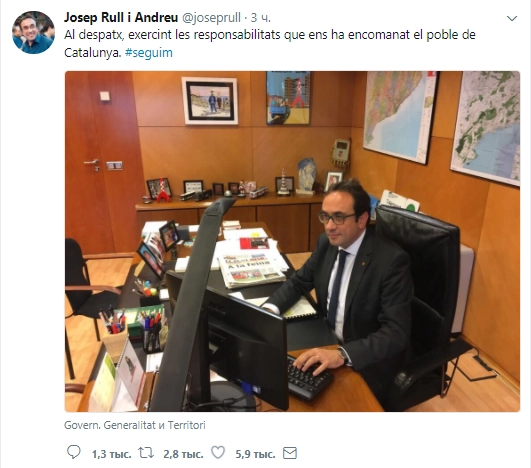Click the envelope direct message icon
Image resolution: width=531 pixels, height=468 pixels.
[x=290, y=453]
